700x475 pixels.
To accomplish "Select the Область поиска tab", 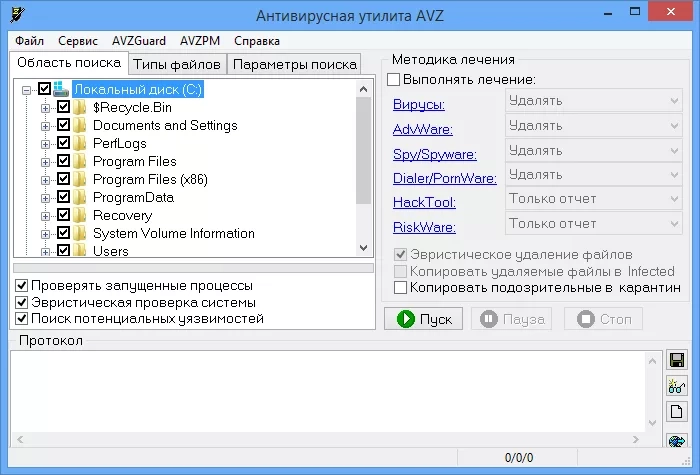I will pyautogui.click(x=69, y=62).
